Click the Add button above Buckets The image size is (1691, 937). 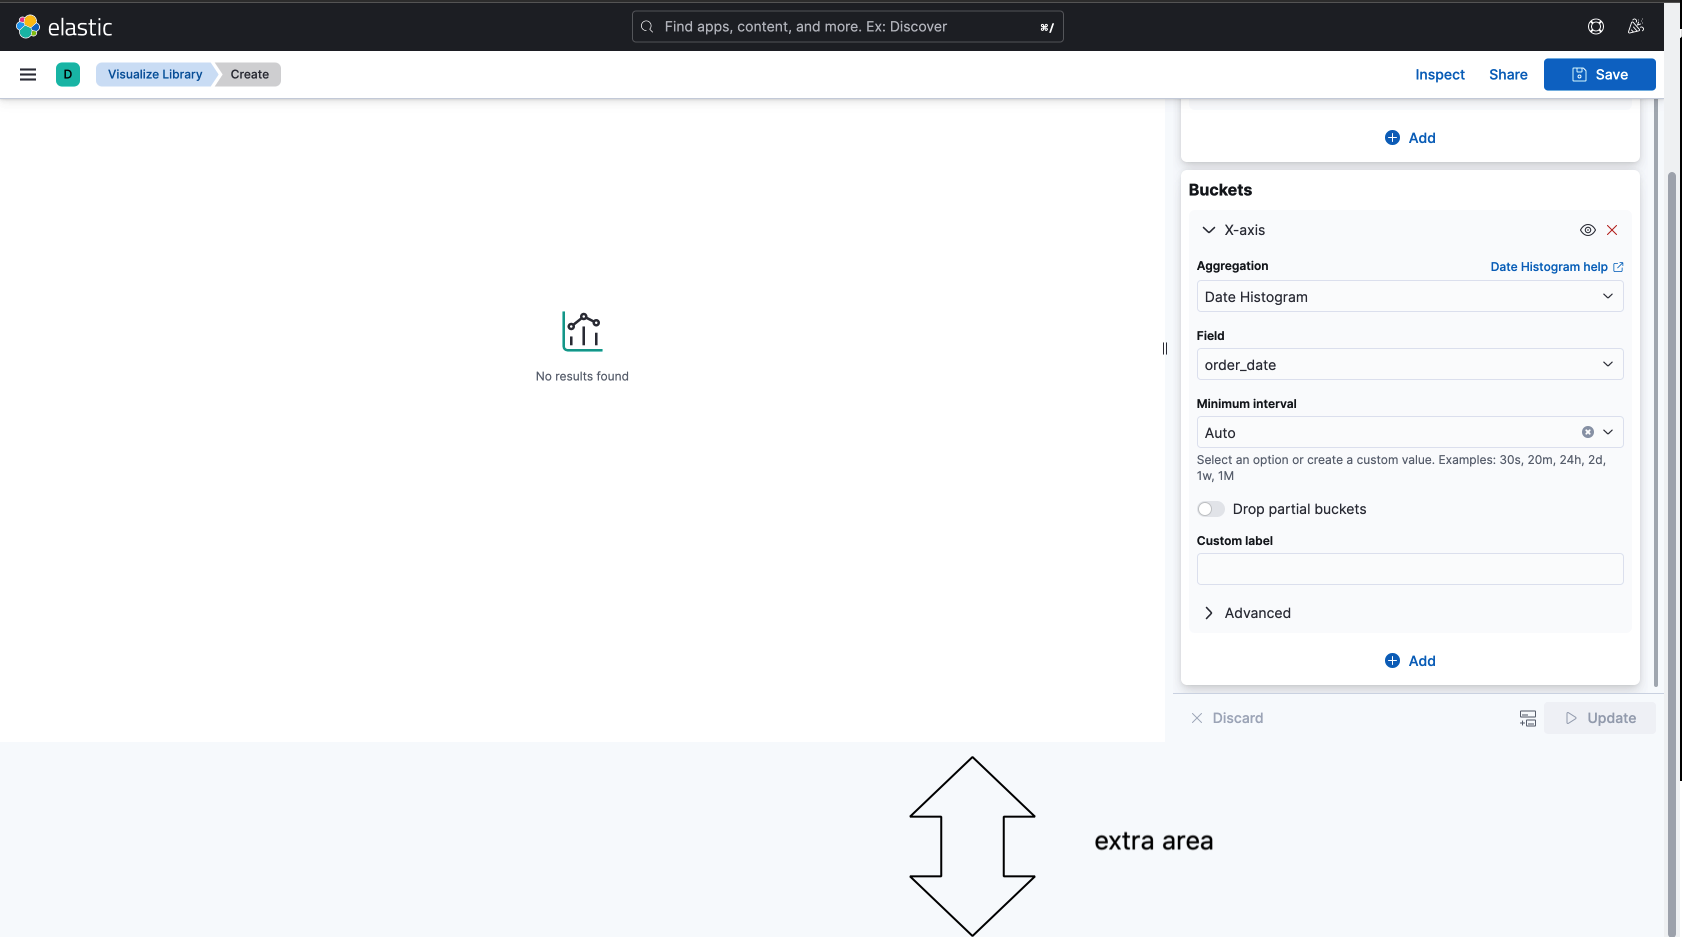point(1410,138)
